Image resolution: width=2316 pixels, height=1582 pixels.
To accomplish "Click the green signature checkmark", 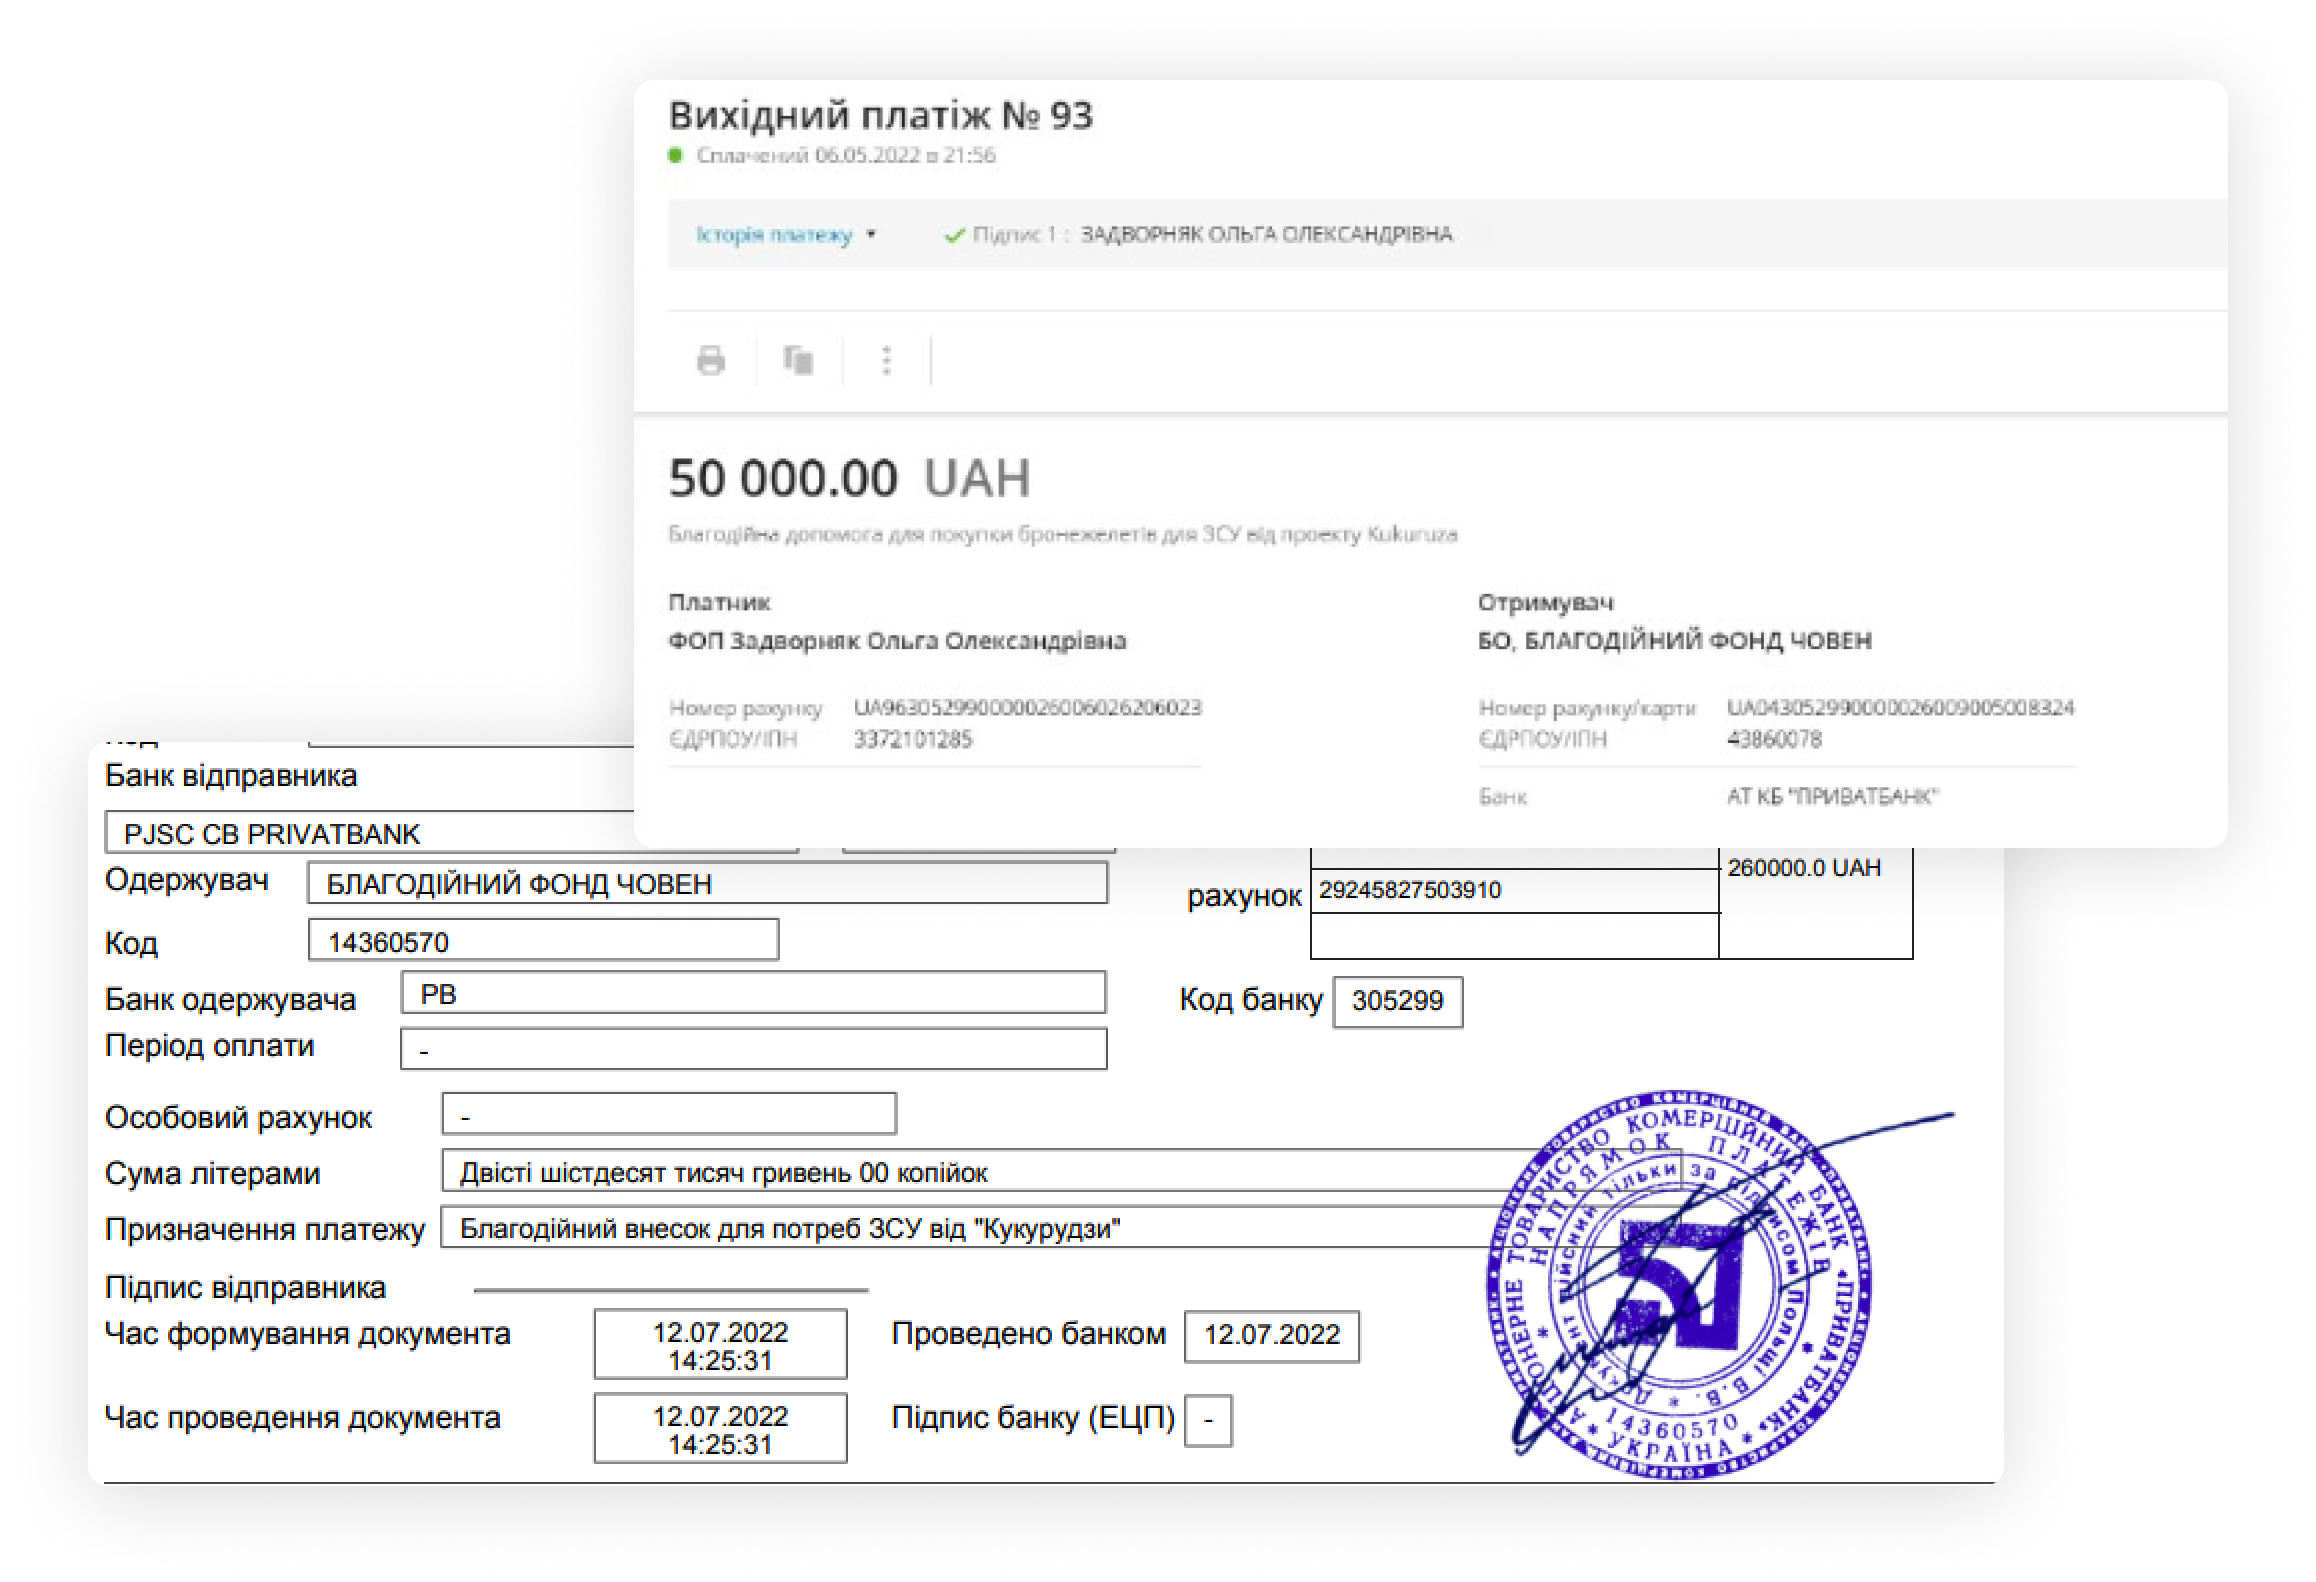I will (x=954, y=236).
